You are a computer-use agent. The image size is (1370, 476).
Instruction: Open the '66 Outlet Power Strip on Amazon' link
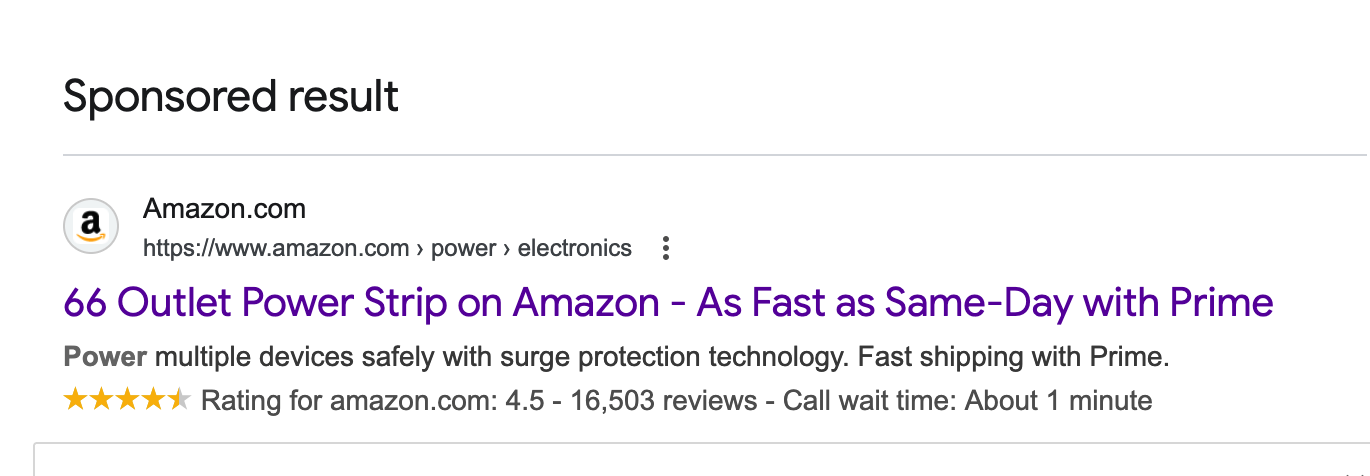(x=668, y=302)
